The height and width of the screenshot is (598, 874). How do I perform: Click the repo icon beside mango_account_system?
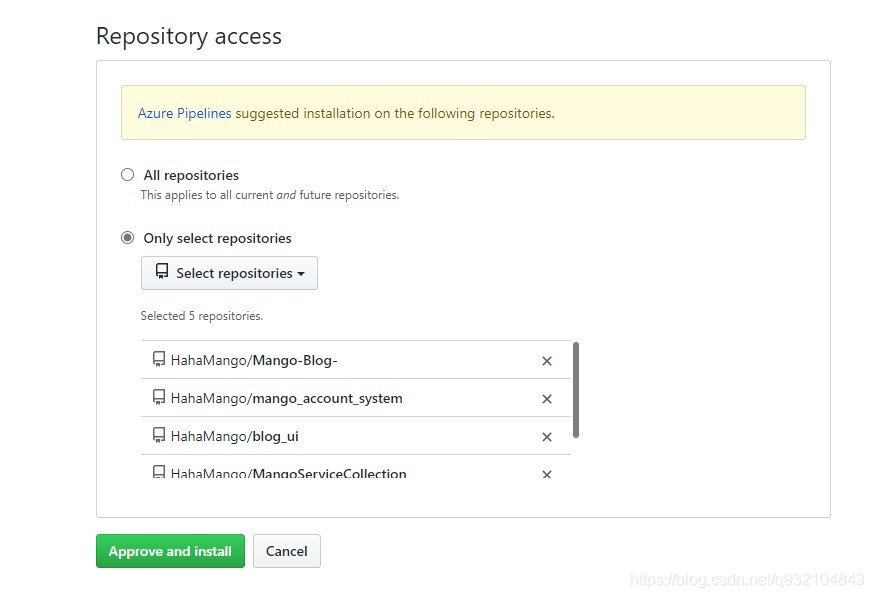coord(159,397)
